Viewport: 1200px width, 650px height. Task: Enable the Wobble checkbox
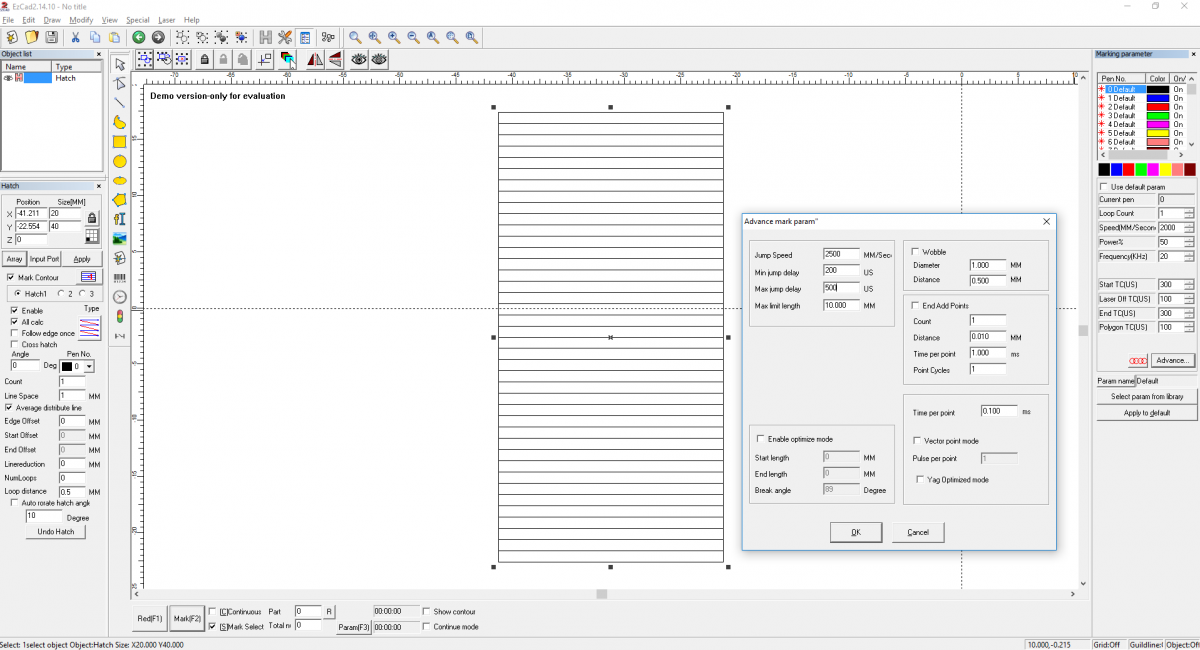click(915, 252)
